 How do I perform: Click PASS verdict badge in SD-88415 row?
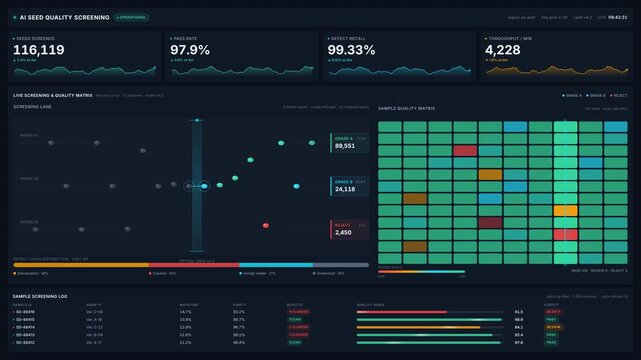pyautogui.click(x=551, y=320)
